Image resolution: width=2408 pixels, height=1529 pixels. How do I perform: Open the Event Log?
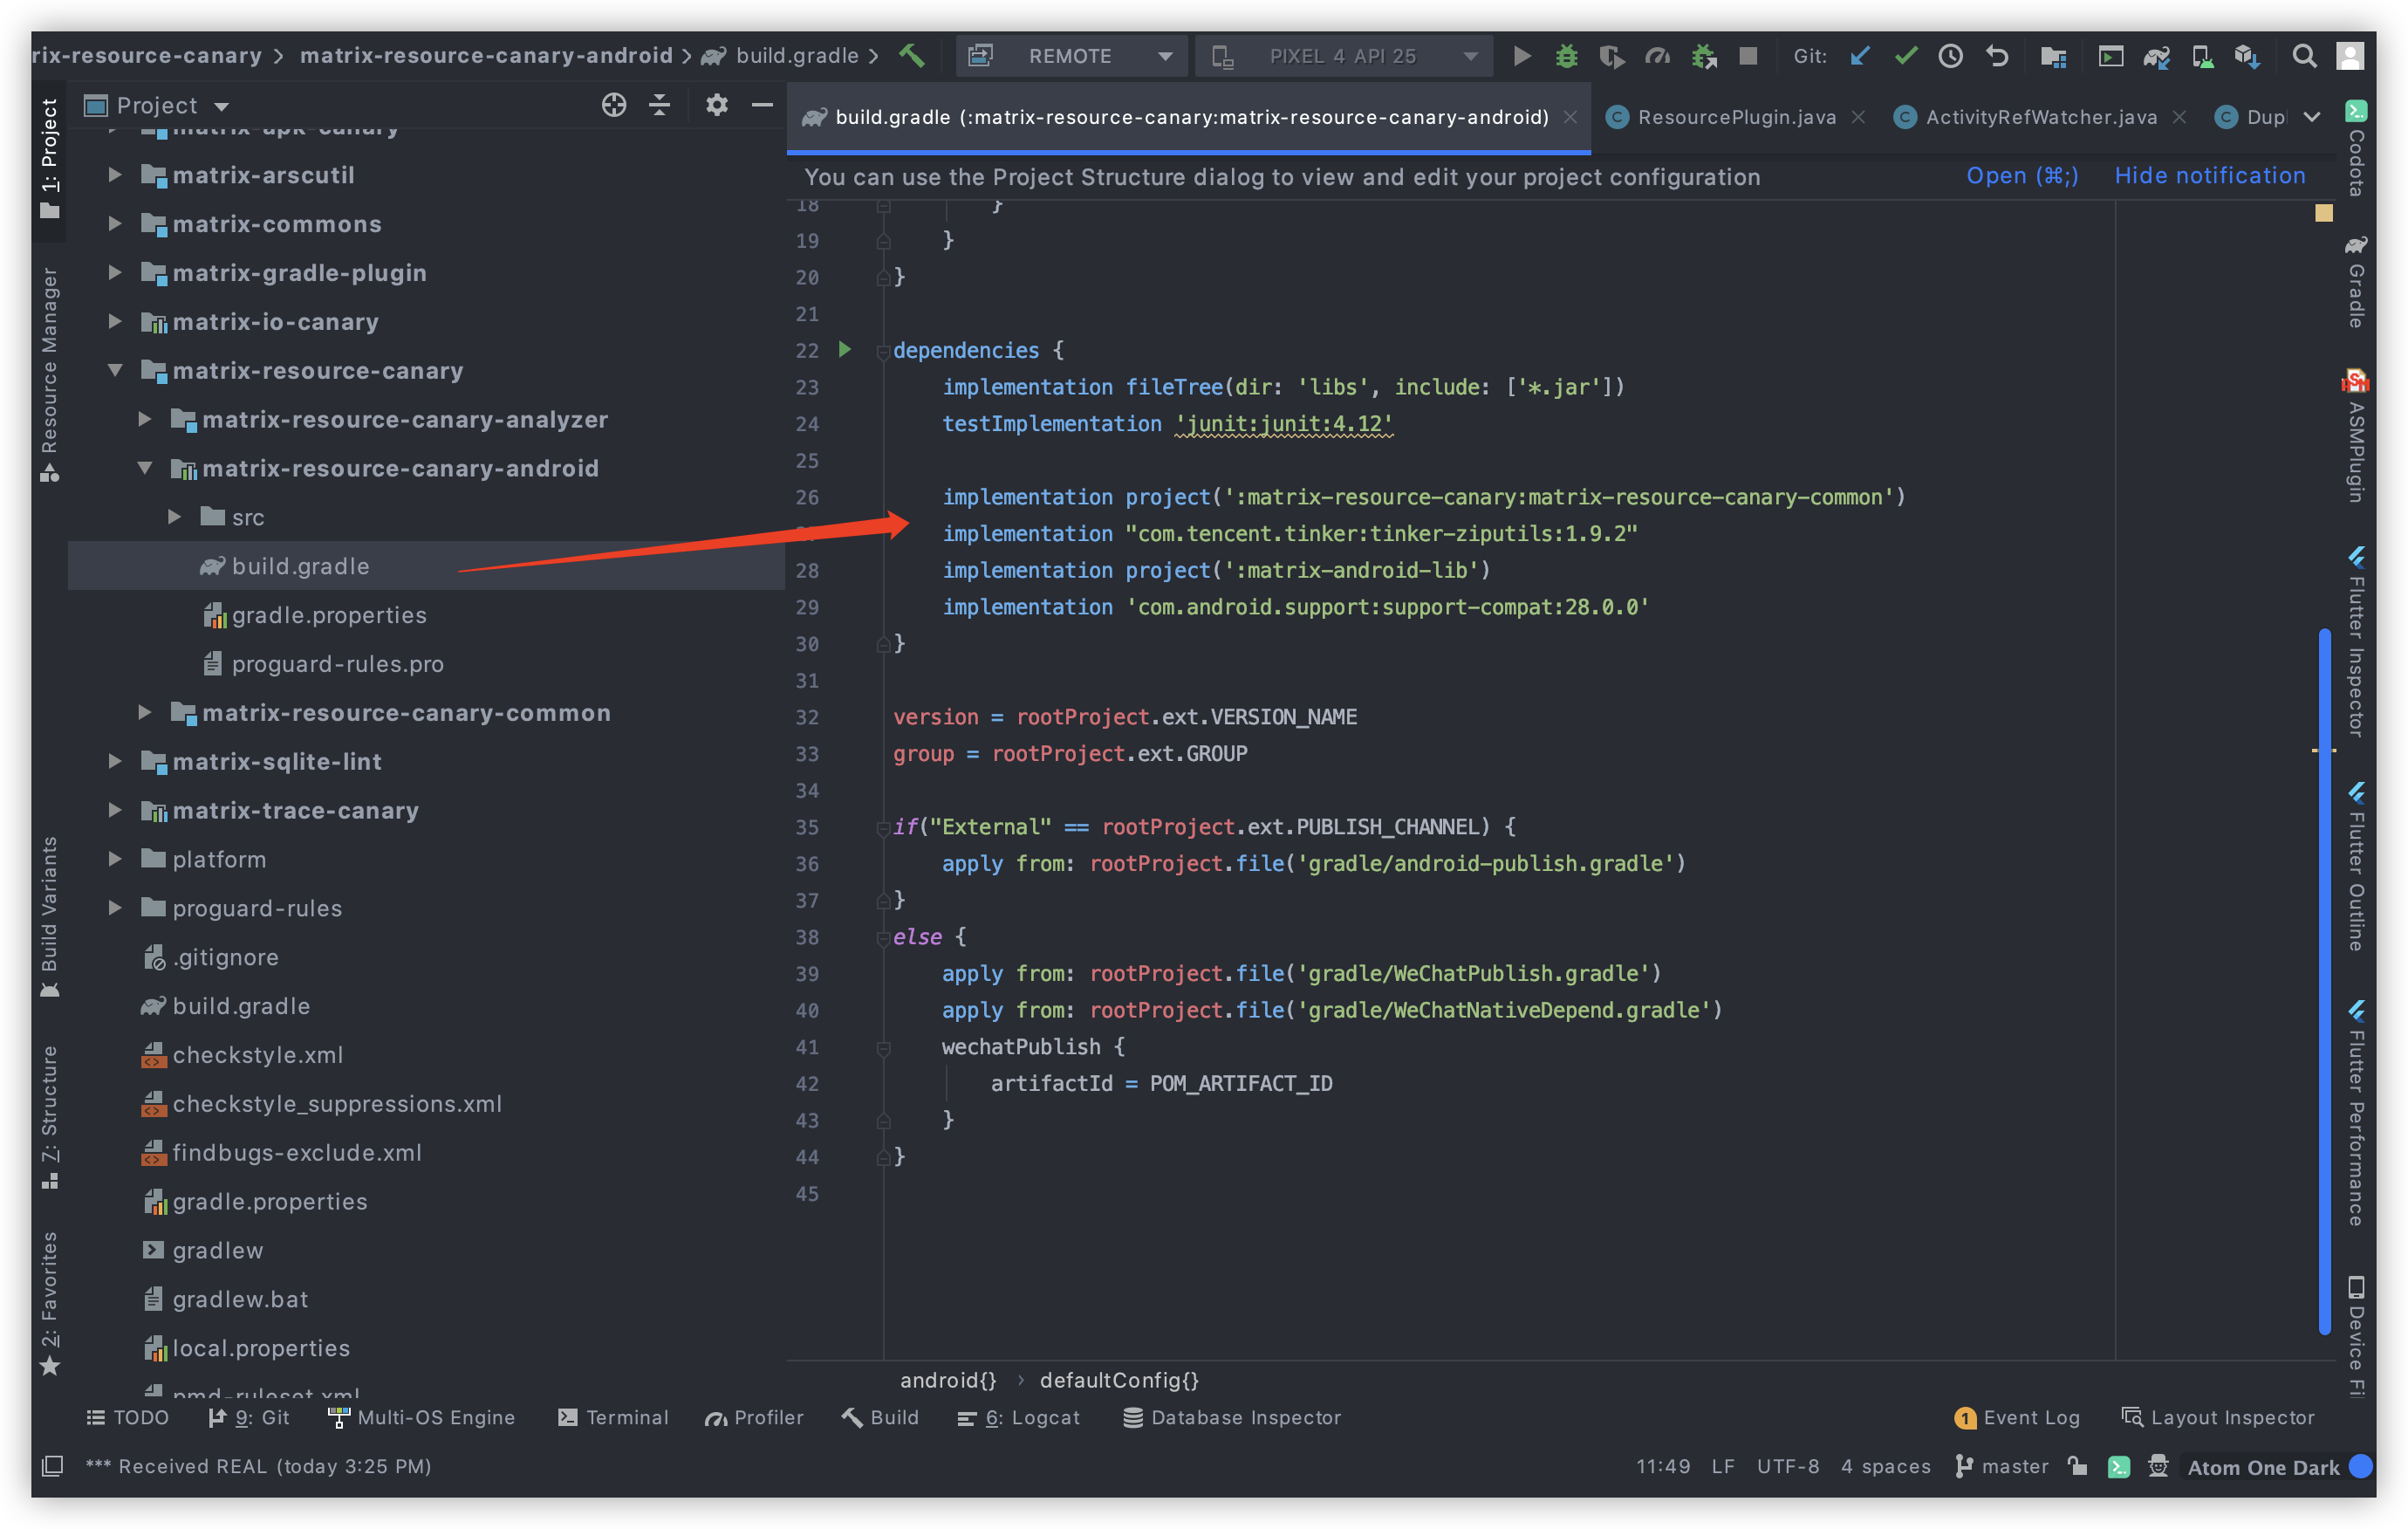point(2017,1417)
